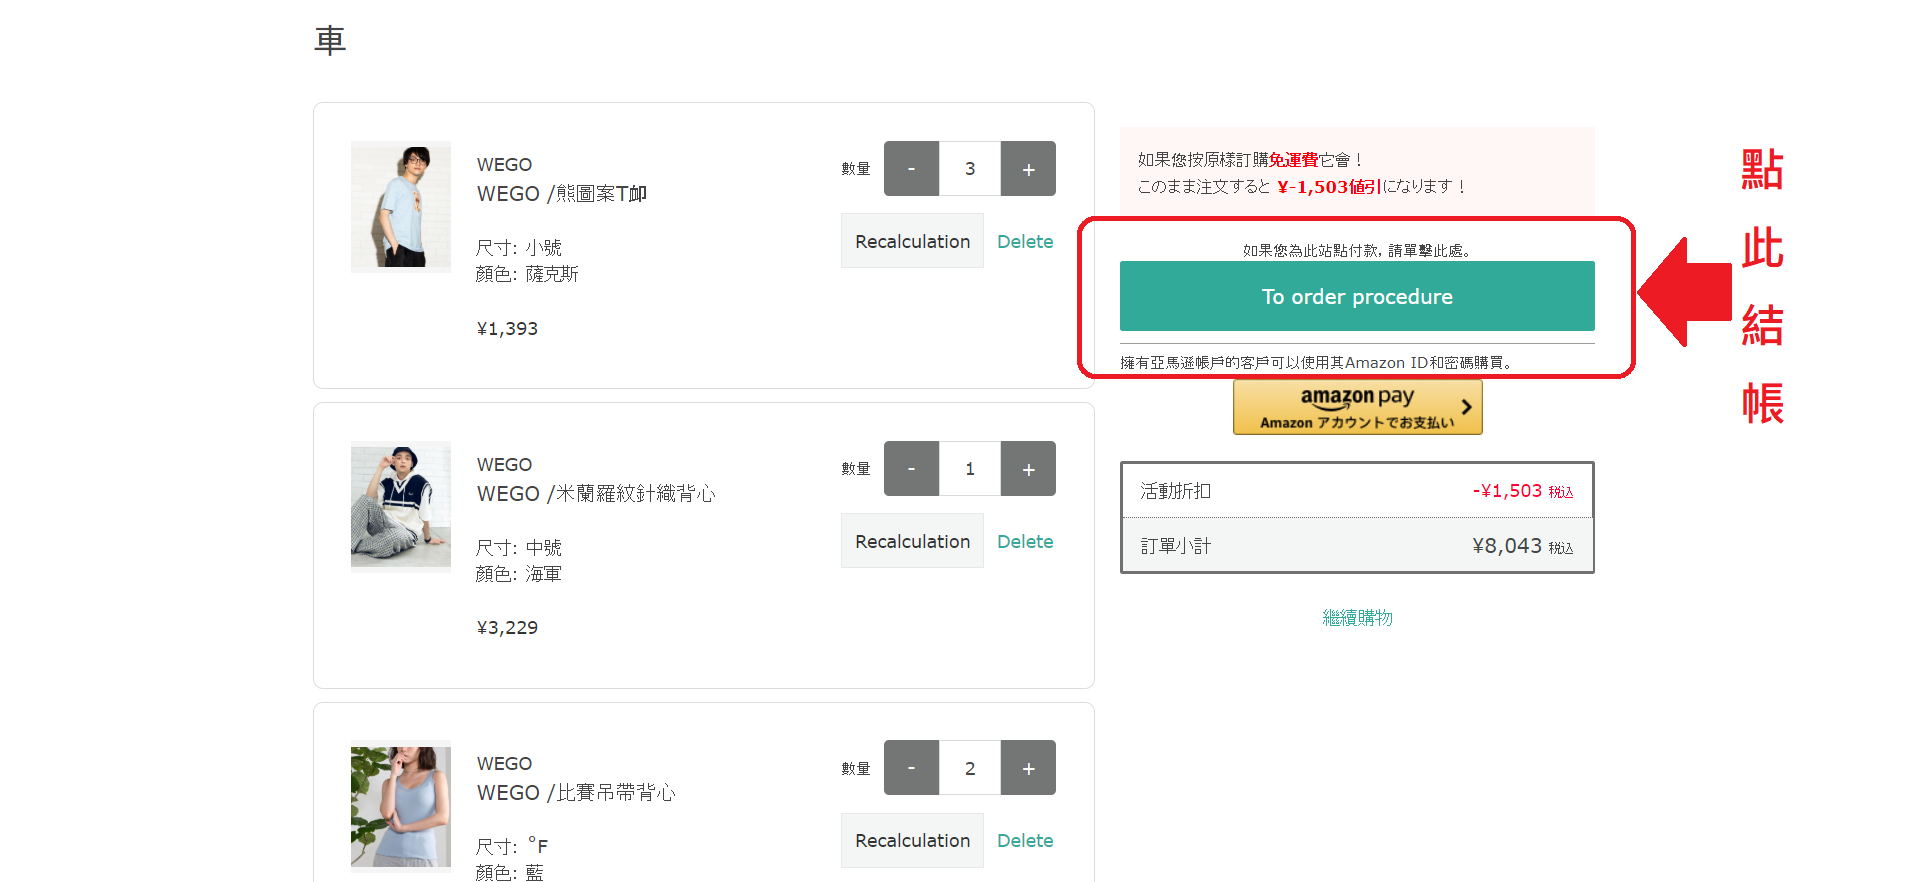
Task: Click the Amazon Pay payment button
Action: pyautogui.click(x=1357, y=408)
